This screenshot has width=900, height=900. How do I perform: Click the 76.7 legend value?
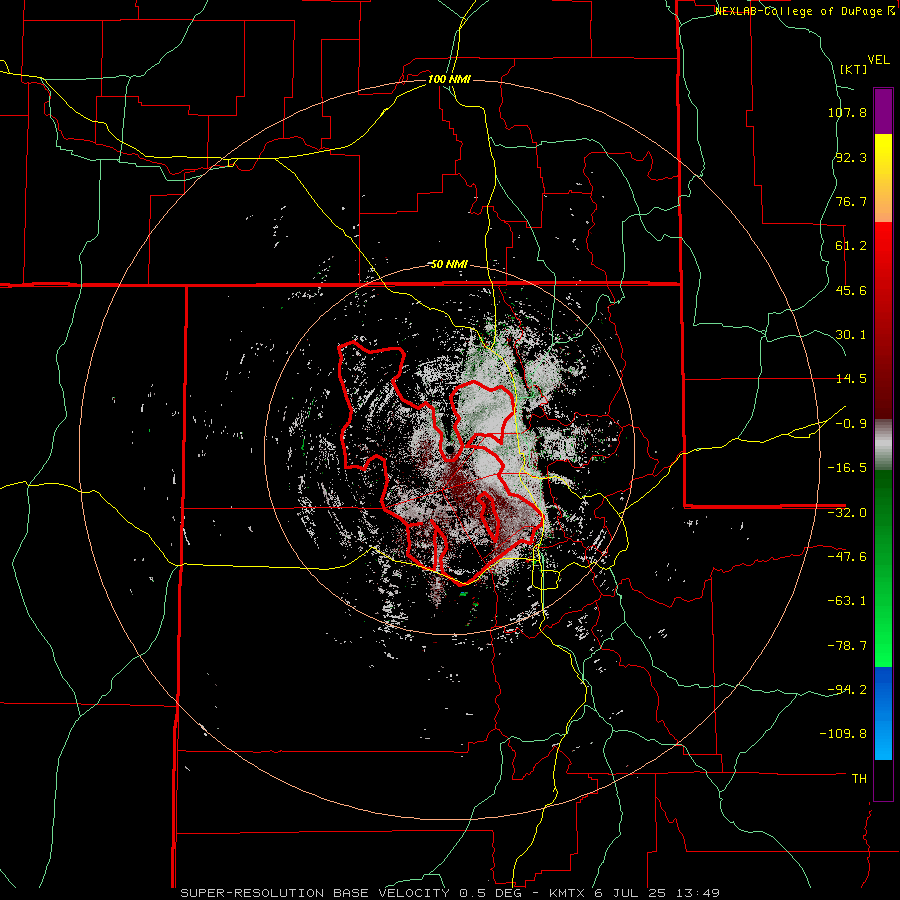[x=851, y=201]
